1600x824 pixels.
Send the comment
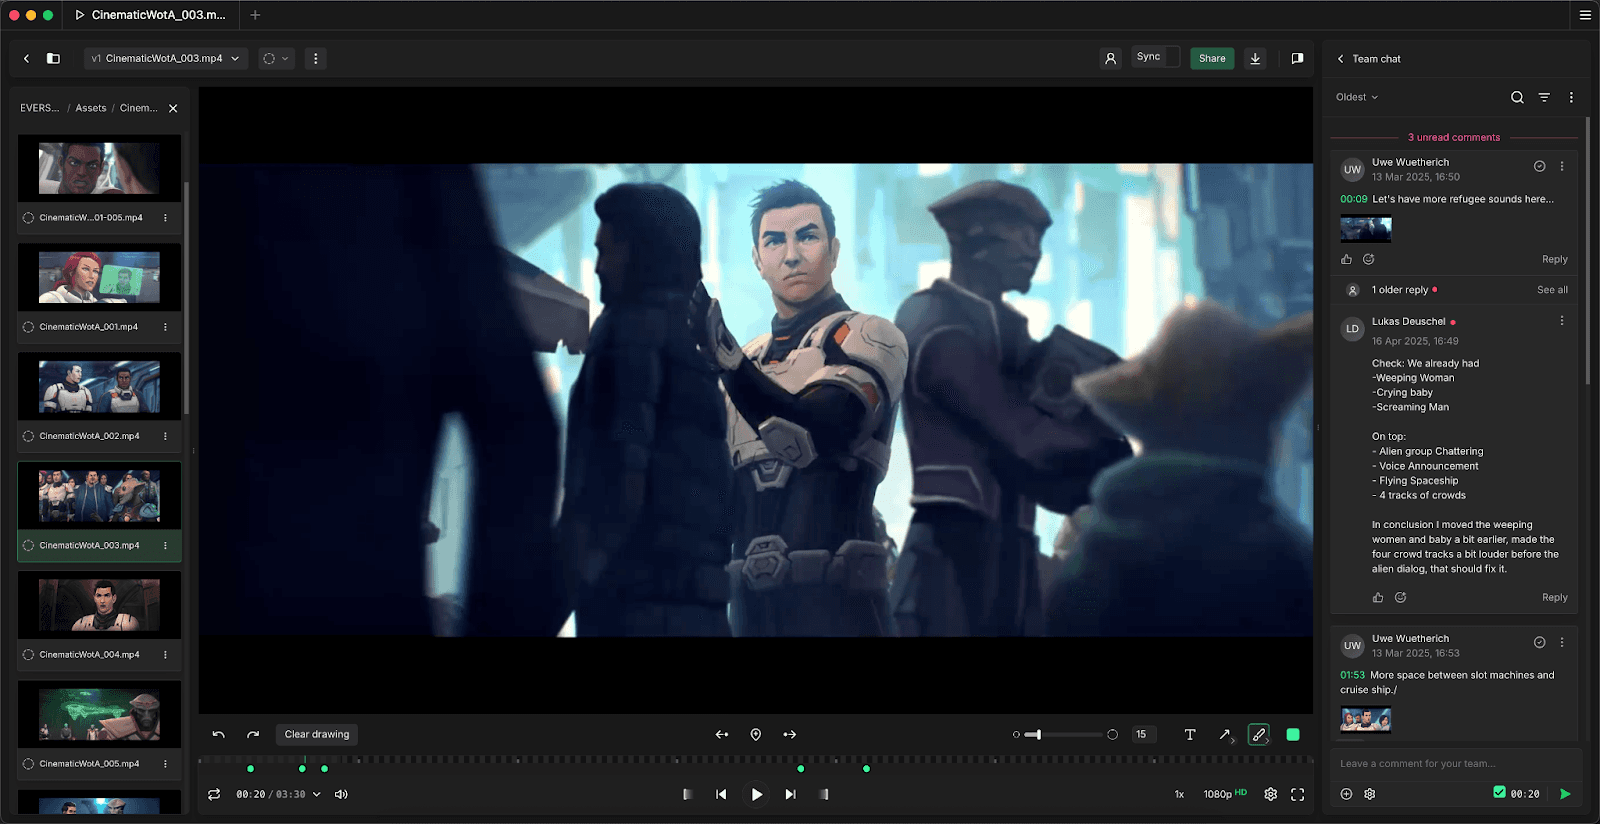point(1565,794)
